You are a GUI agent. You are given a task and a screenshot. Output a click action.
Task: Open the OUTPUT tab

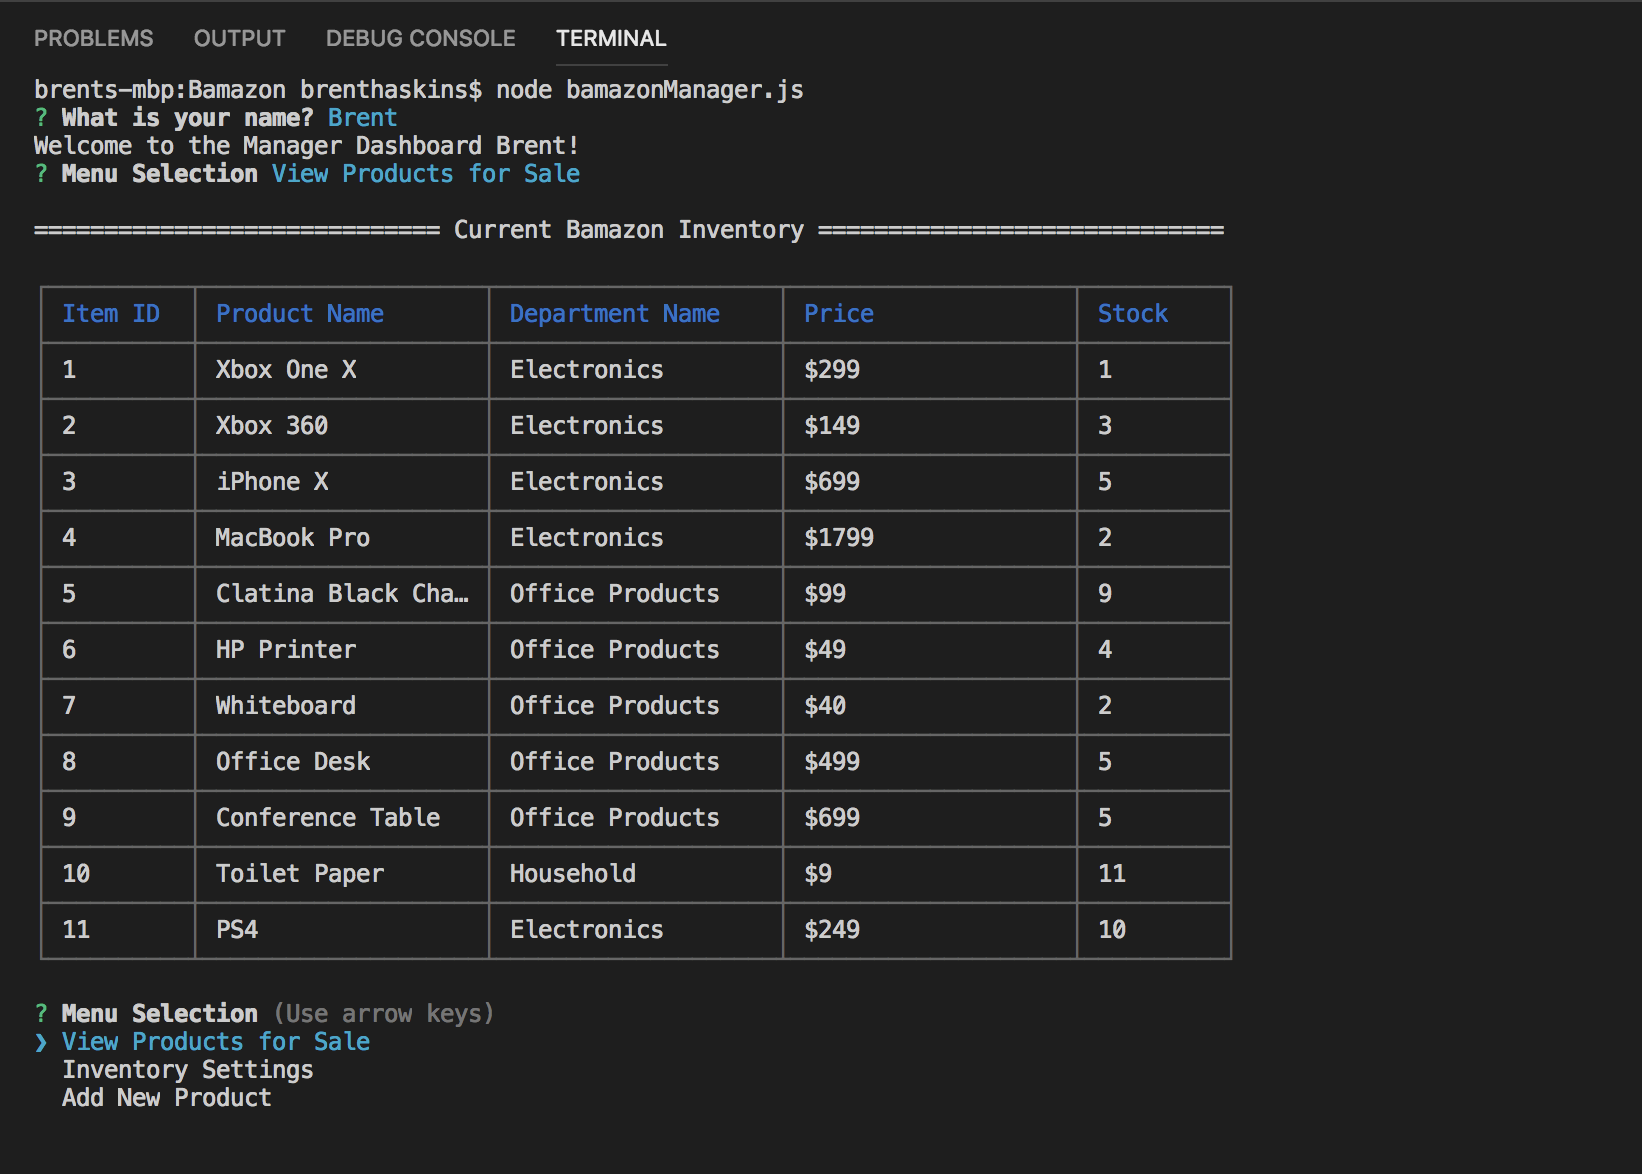click(239, 38)
